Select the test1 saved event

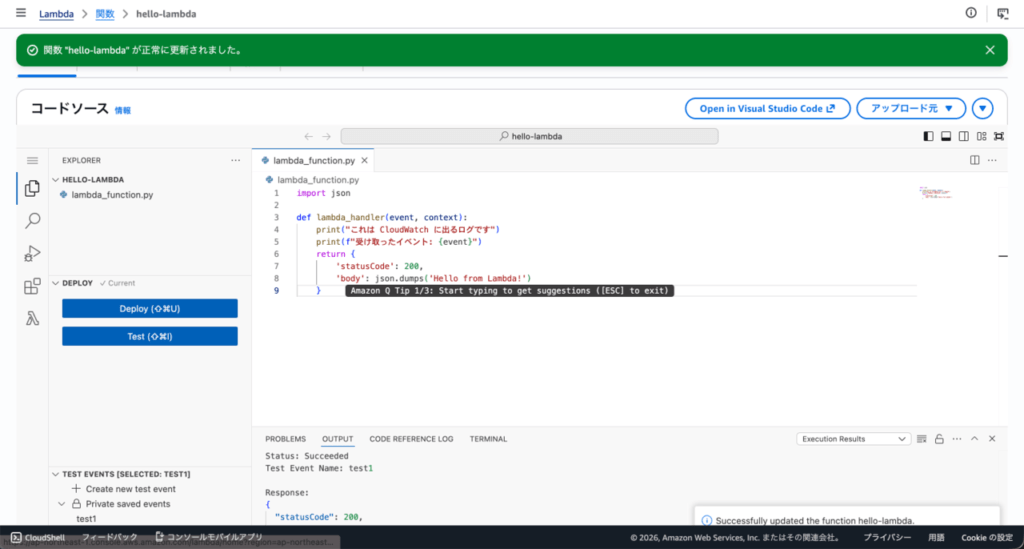click(86, 519)
